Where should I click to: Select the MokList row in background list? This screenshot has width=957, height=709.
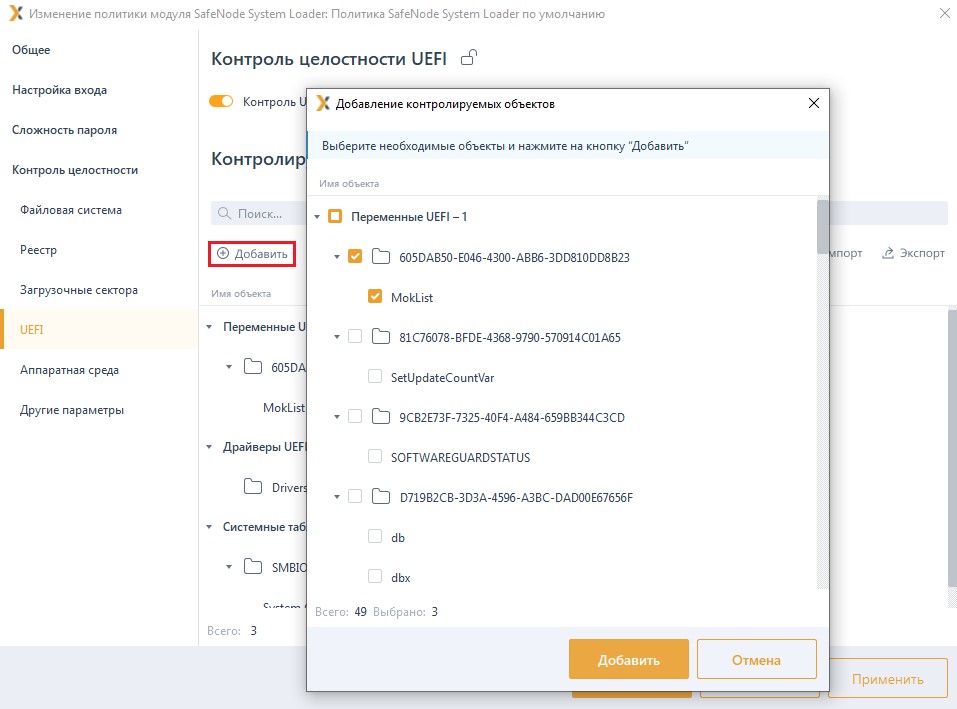coord(284,407)
